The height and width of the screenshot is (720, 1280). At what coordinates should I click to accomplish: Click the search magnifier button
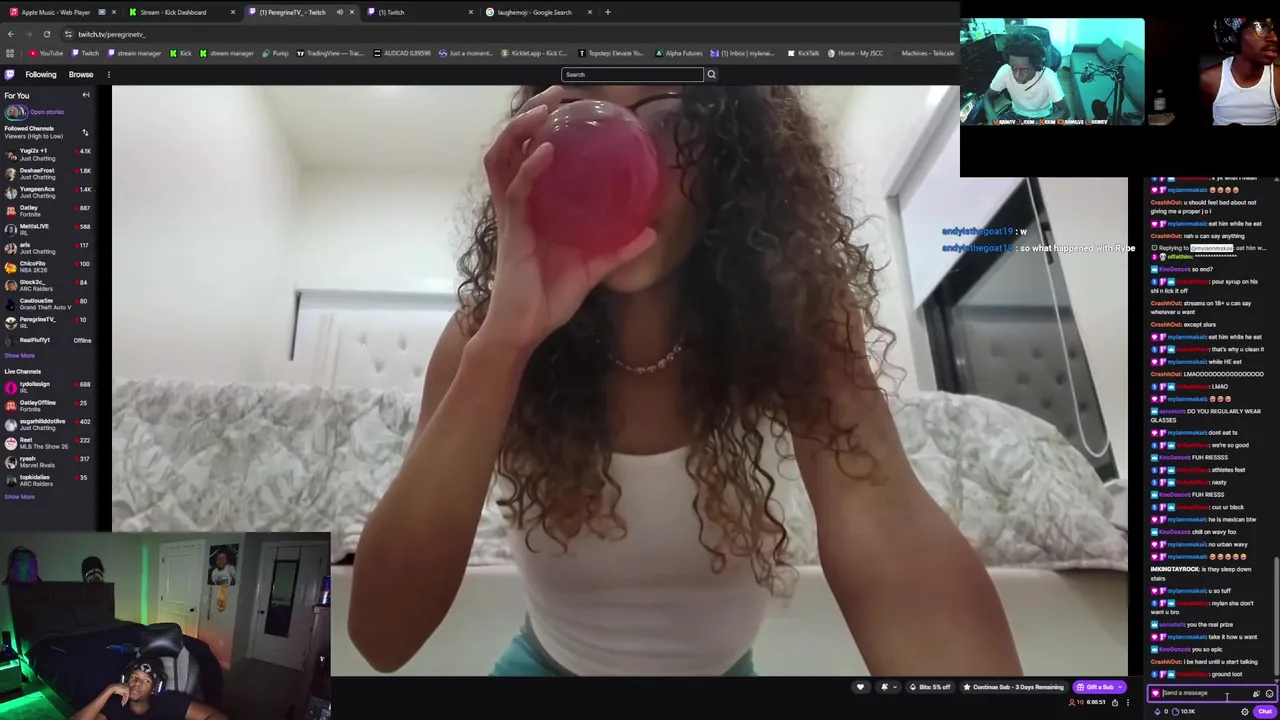pyautogui.click(x=711, y=74)
